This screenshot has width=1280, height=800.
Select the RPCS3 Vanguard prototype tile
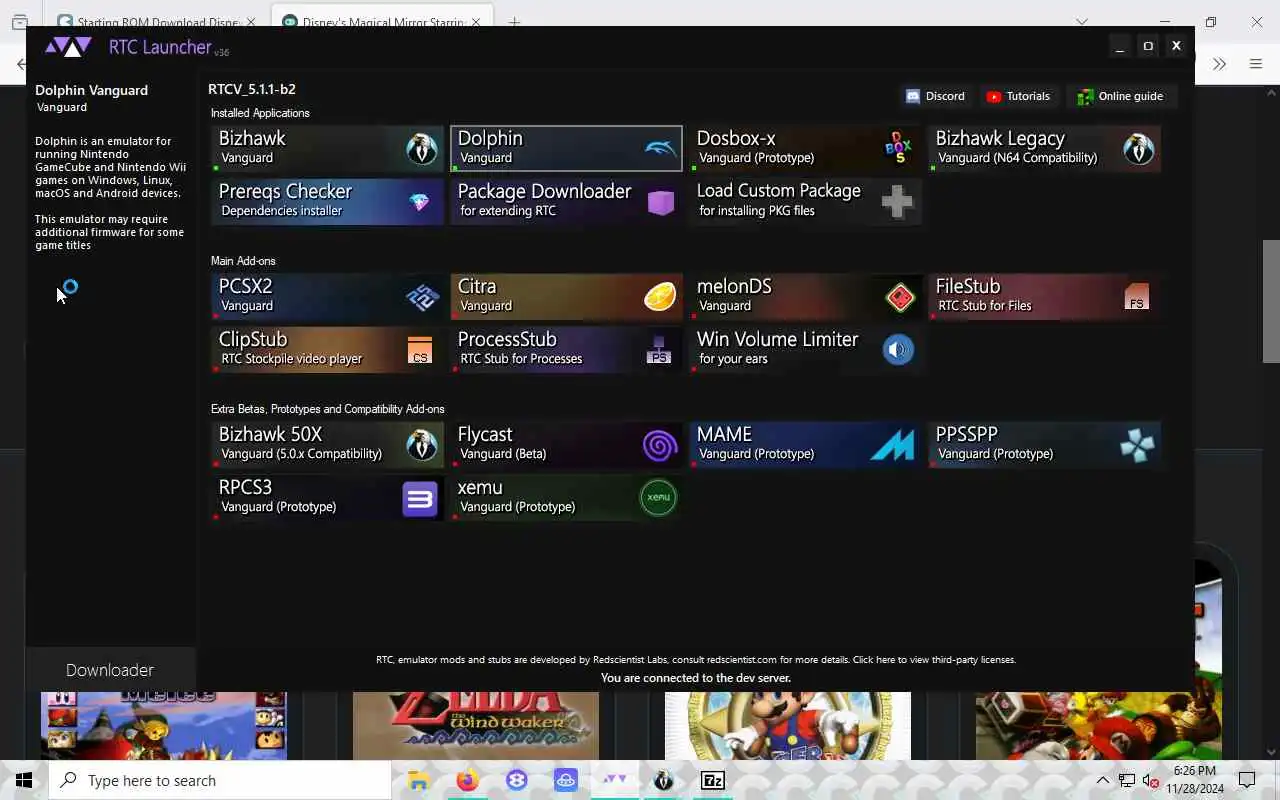click(x=327, y=497)
